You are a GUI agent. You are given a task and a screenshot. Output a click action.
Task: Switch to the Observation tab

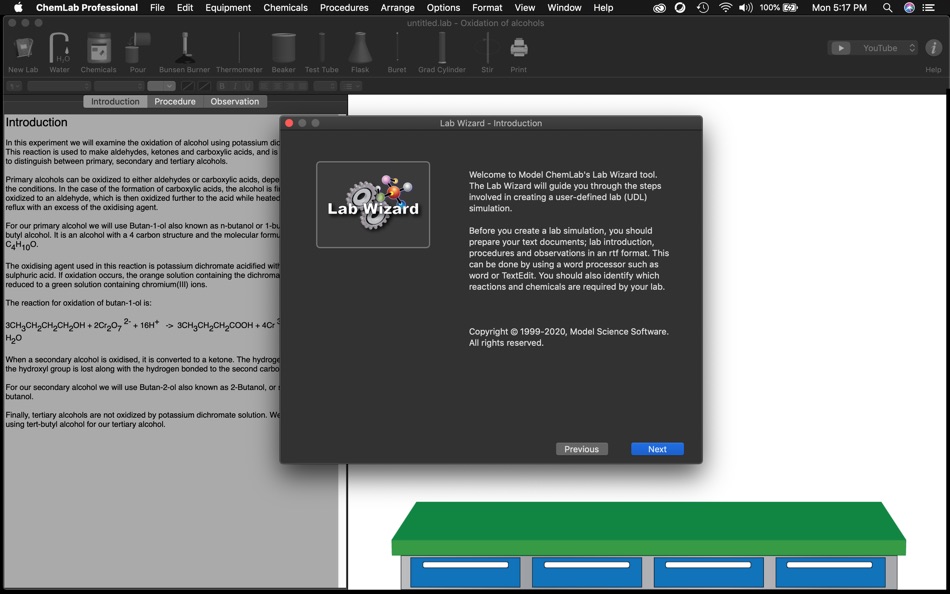235,101
